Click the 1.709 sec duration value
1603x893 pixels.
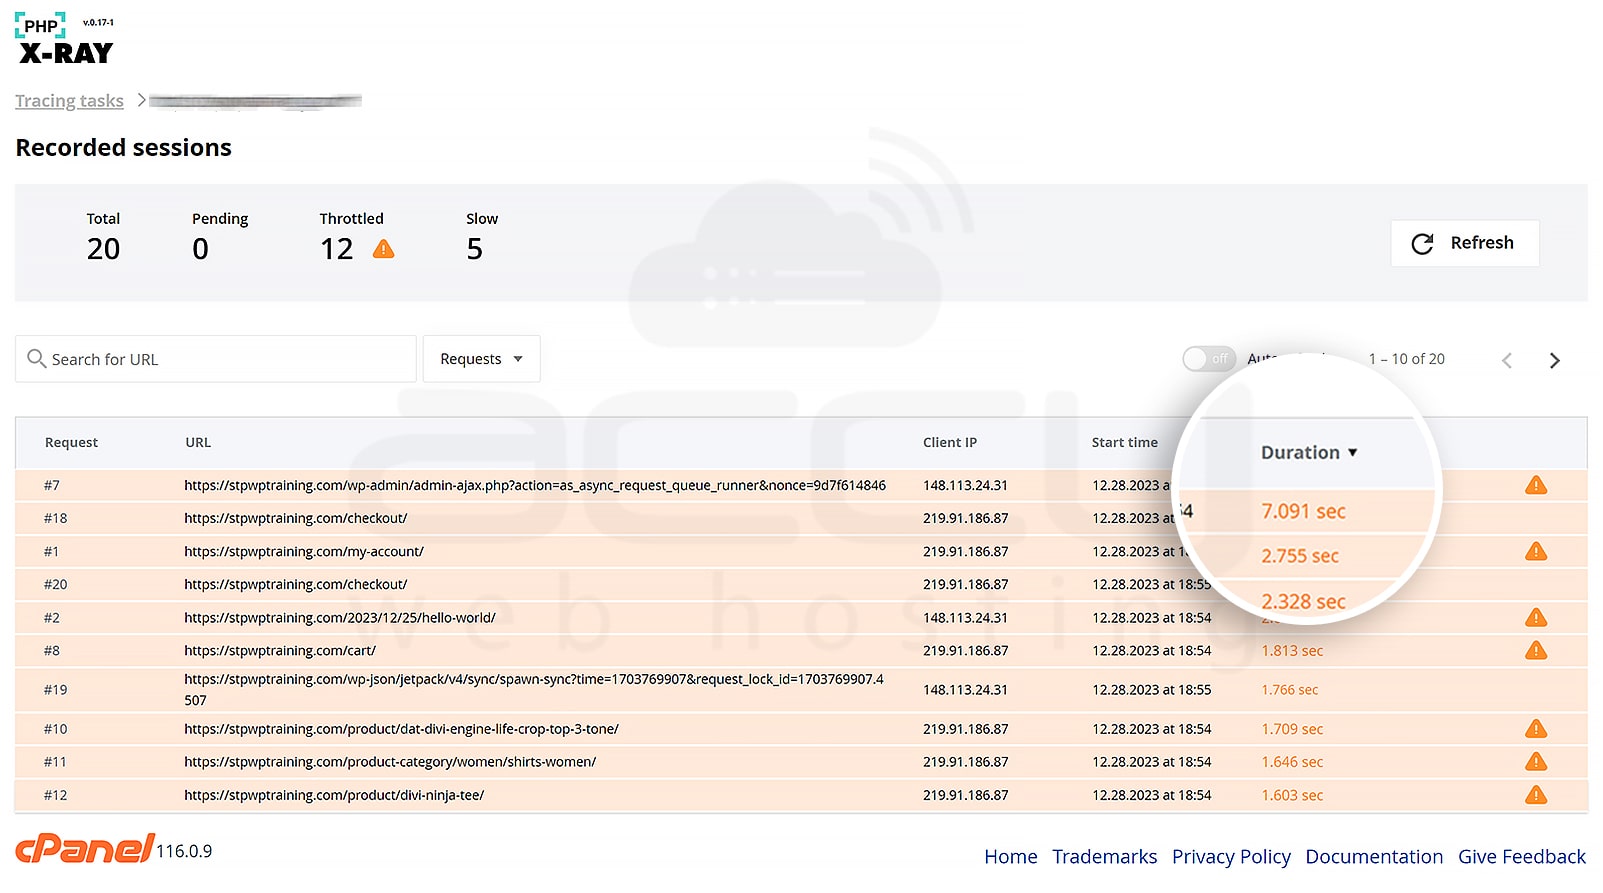click(x=1292, y=729)
